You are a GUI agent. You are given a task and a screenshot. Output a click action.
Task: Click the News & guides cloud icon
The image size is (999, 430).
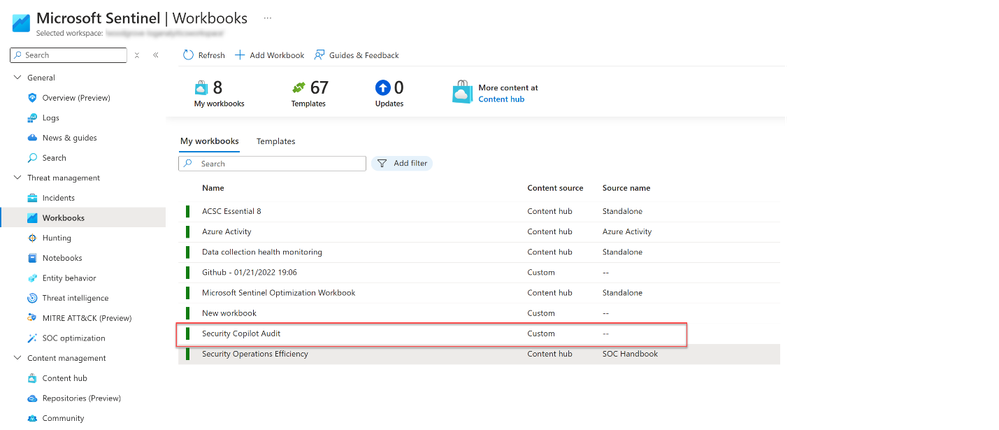pyautogui.click(x=32, y=138)
